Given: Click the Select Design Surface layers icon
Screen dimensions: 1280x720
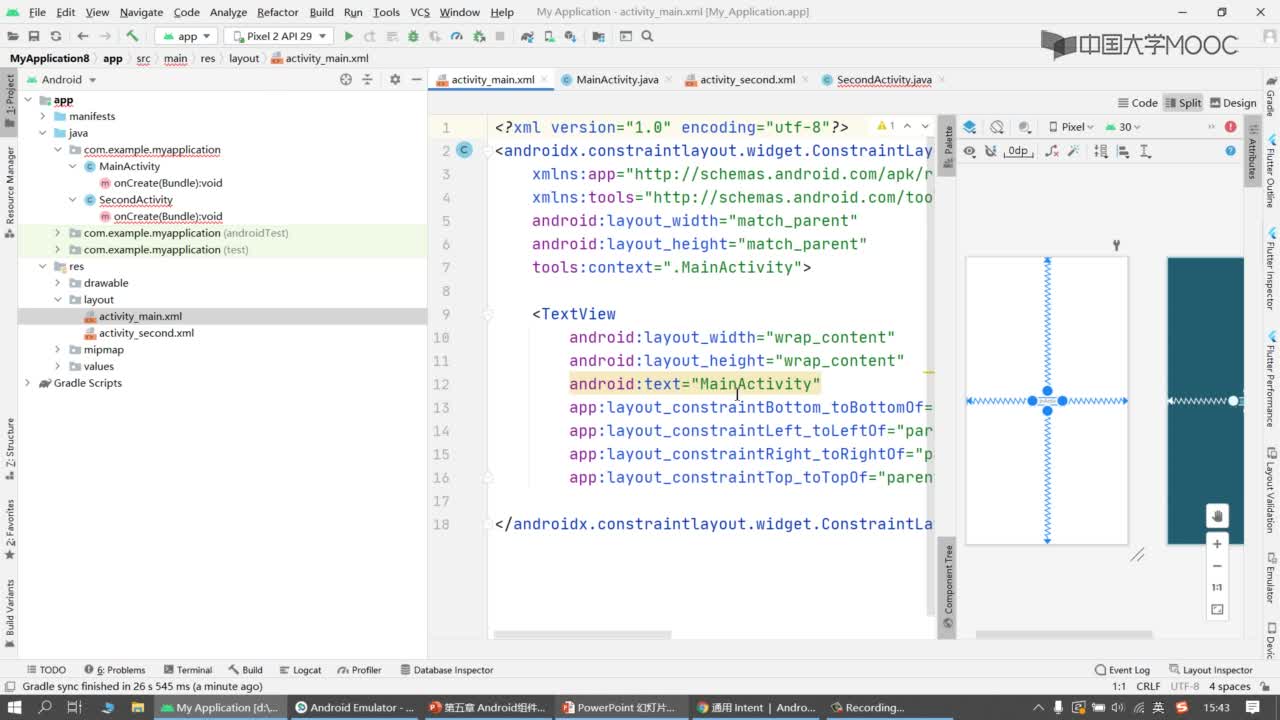Looking at the screenshot, I should [x=970, y=127].
